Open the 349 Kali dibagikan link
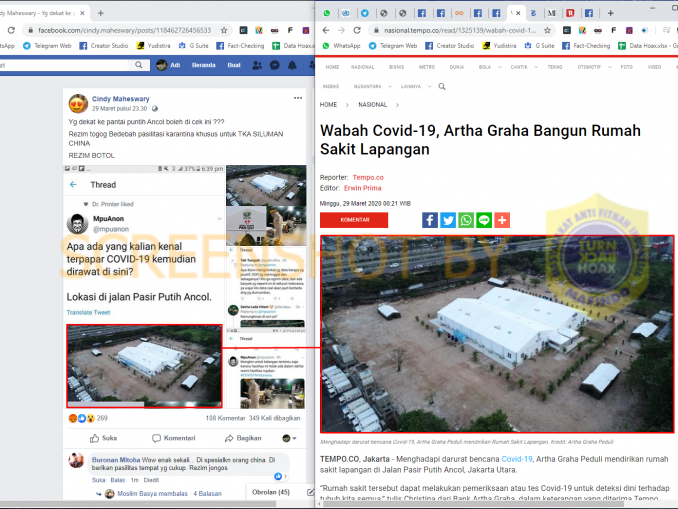The width and height of the screenshot is (678, 509). (275, 418)
